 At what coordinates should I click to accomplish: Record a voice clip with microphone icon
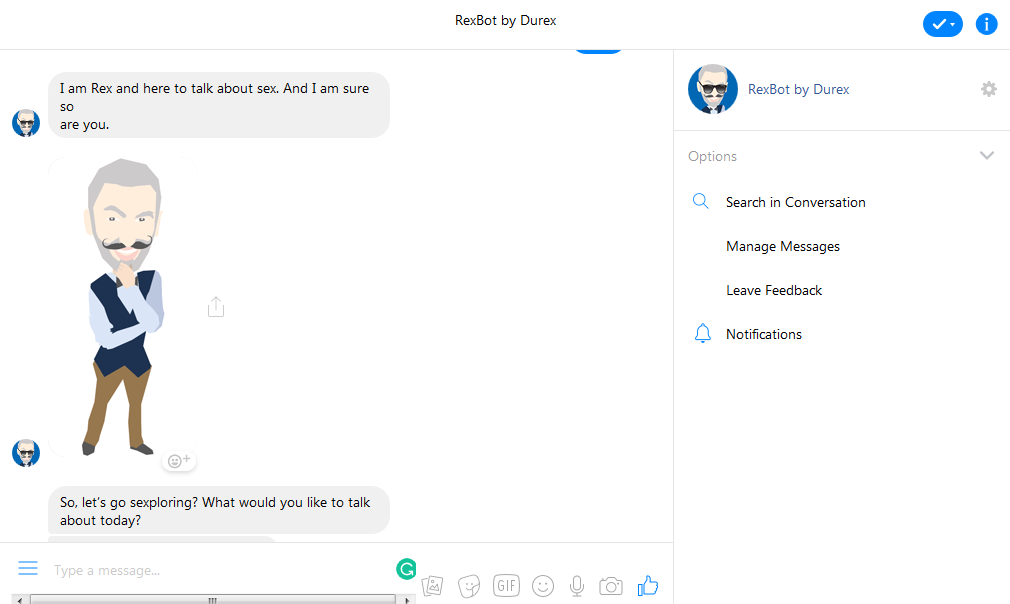tap(577, 586)
